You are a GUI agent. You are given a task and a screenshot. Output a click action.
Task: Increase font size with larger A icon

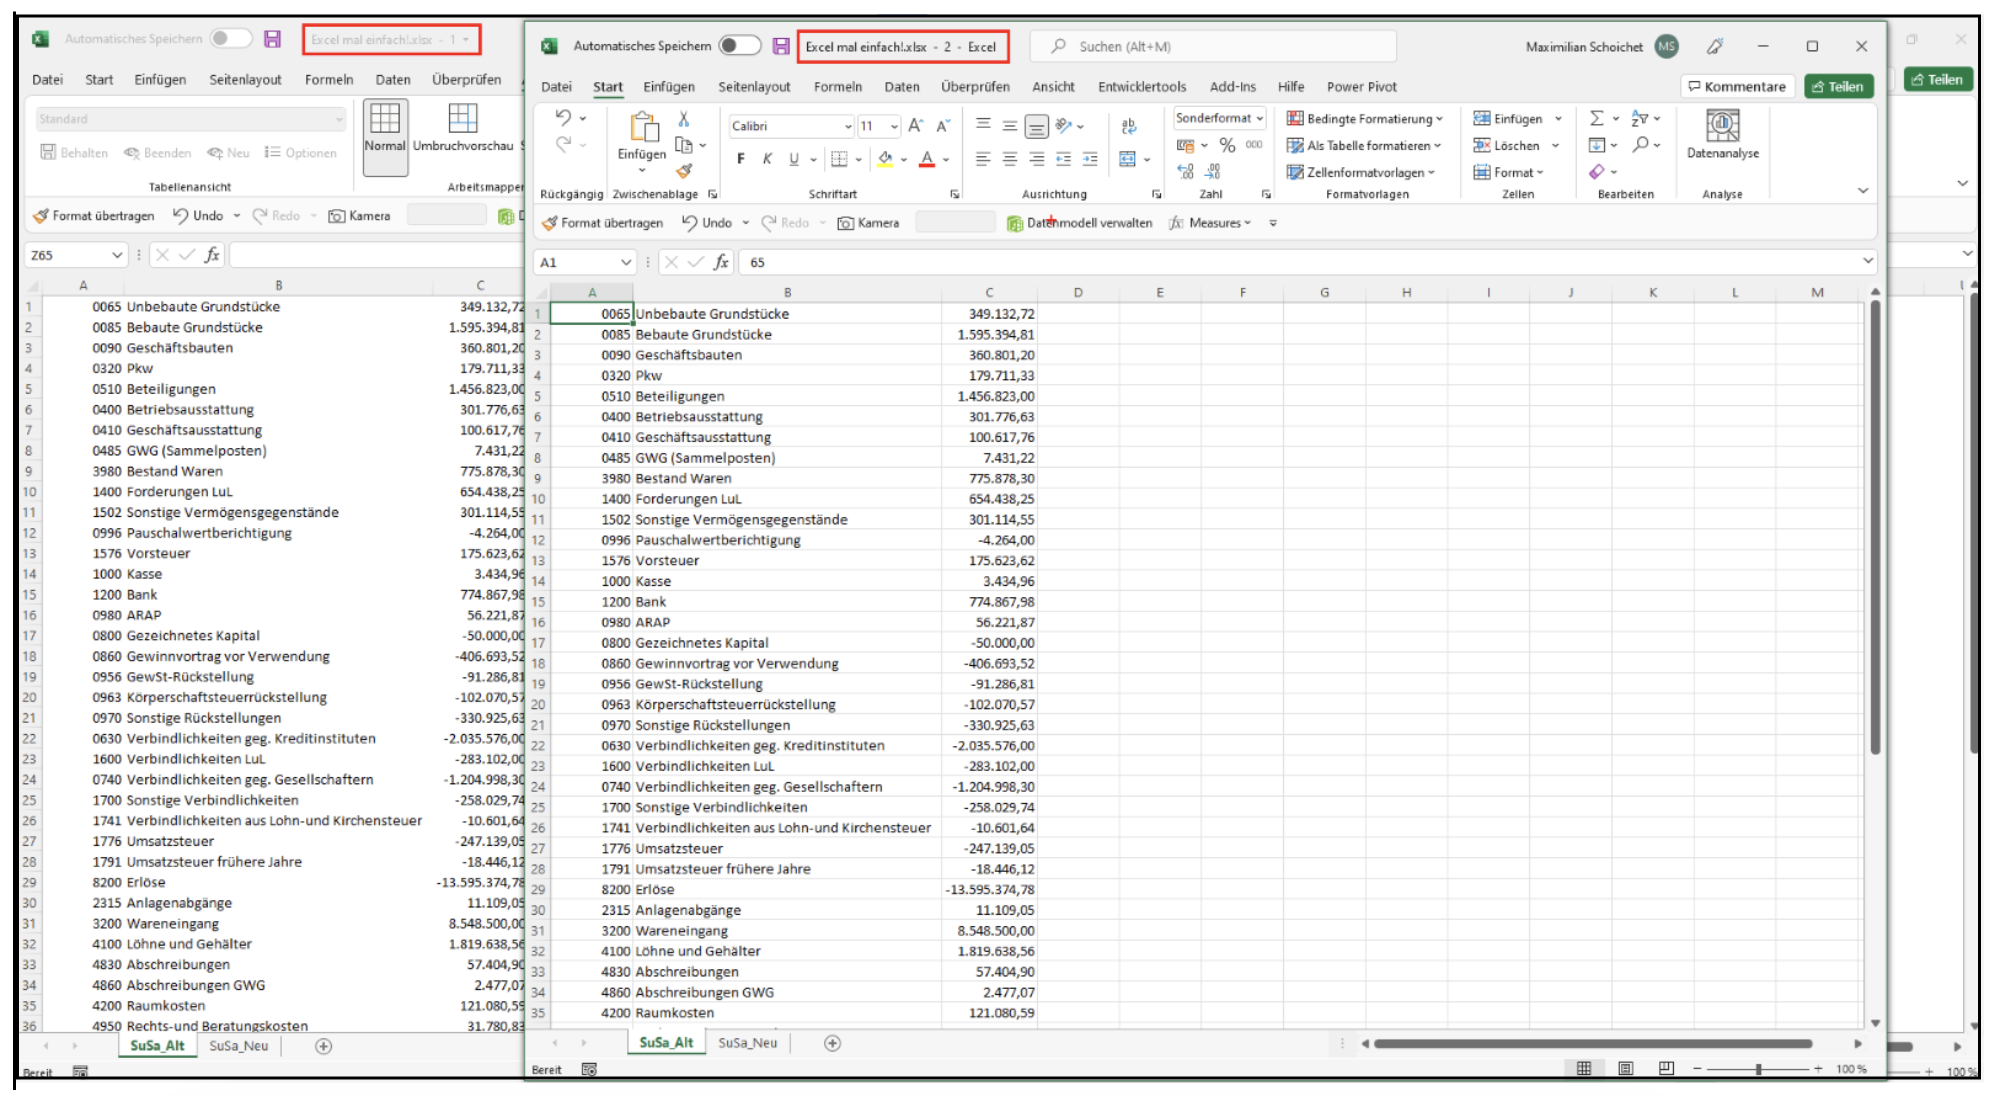(916, 126)
